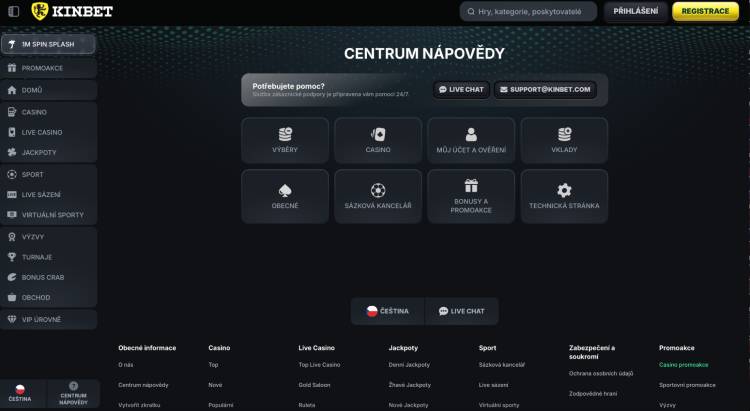
Task: Open the Výběry help category
Action: 284,140
